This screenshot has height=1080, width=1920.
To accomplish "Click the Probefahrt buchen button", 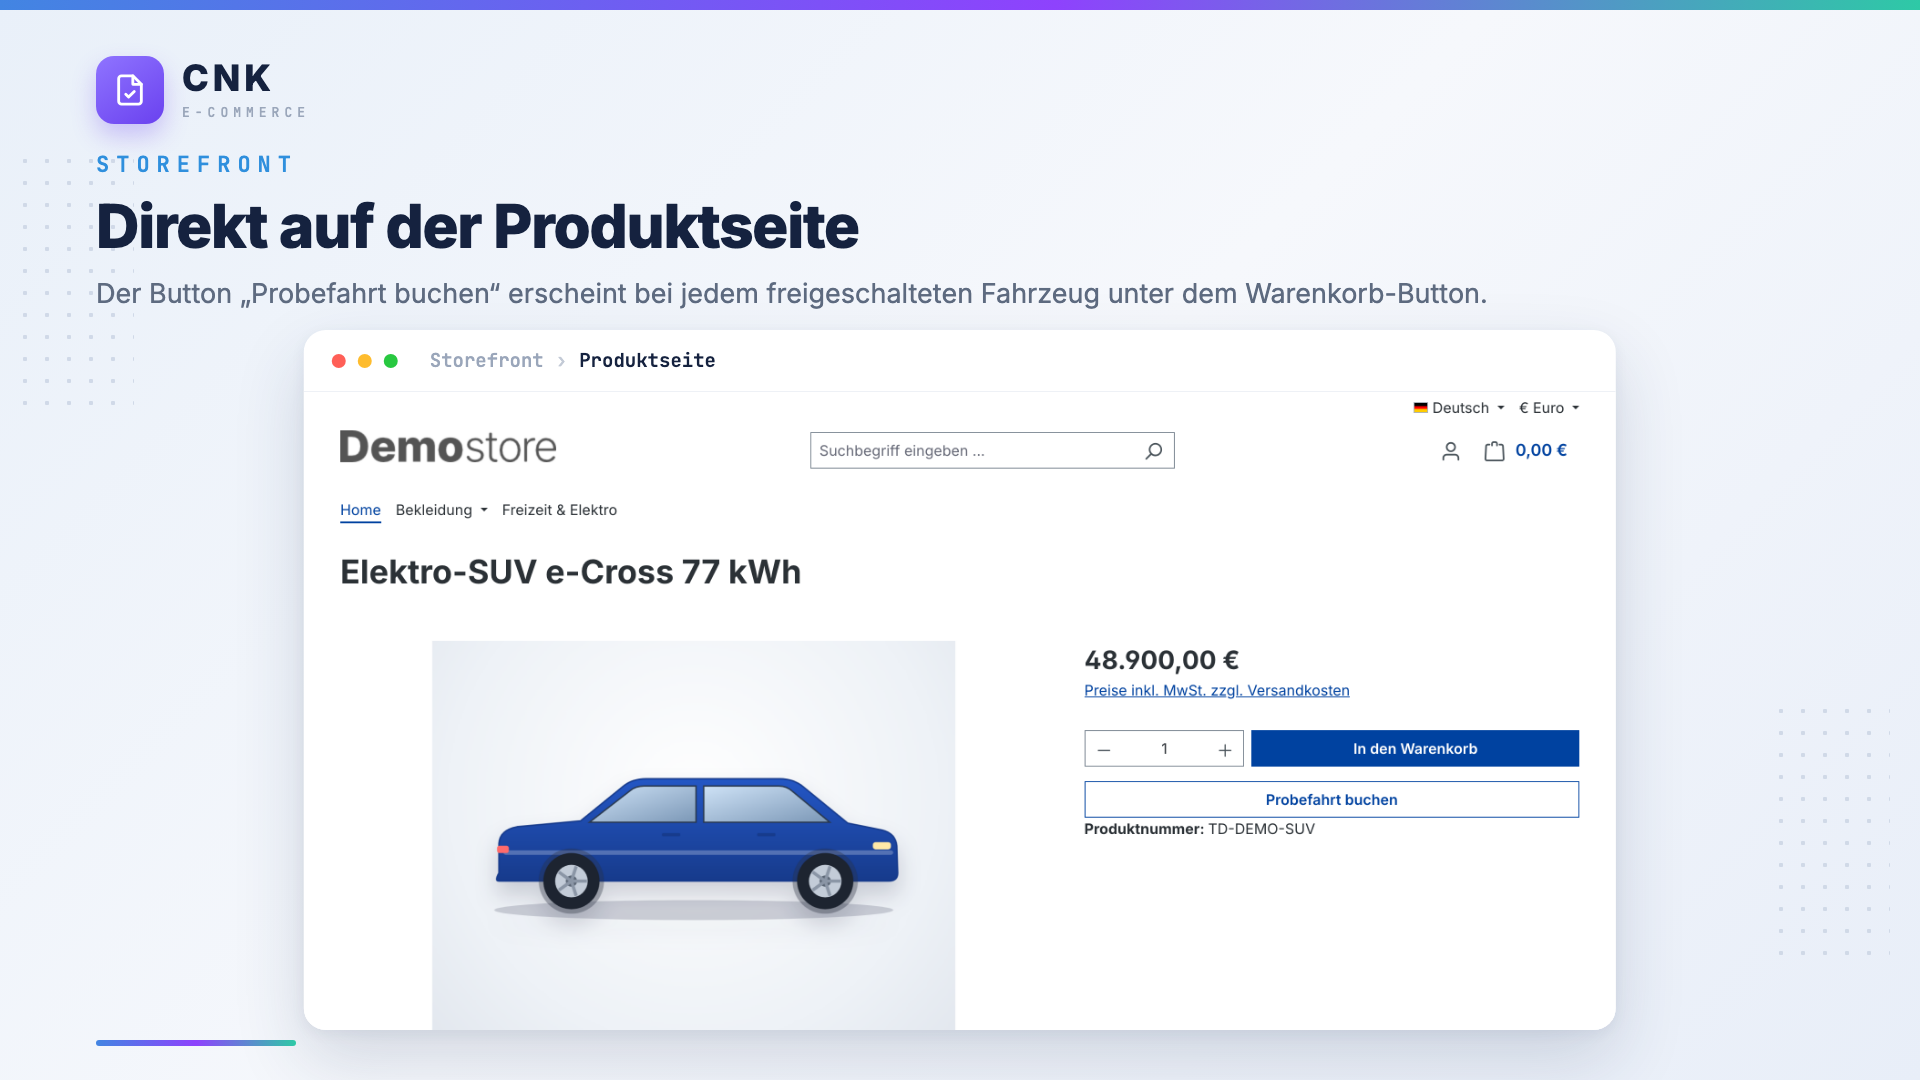I will pyautogui.click(x=1331, y=800).
